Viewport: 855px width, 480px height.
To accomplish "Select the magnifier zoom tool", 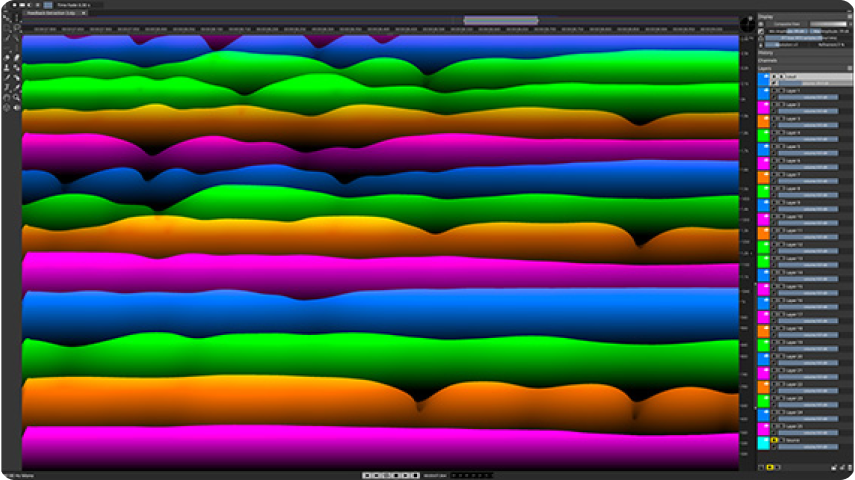I will pos(16,97).
